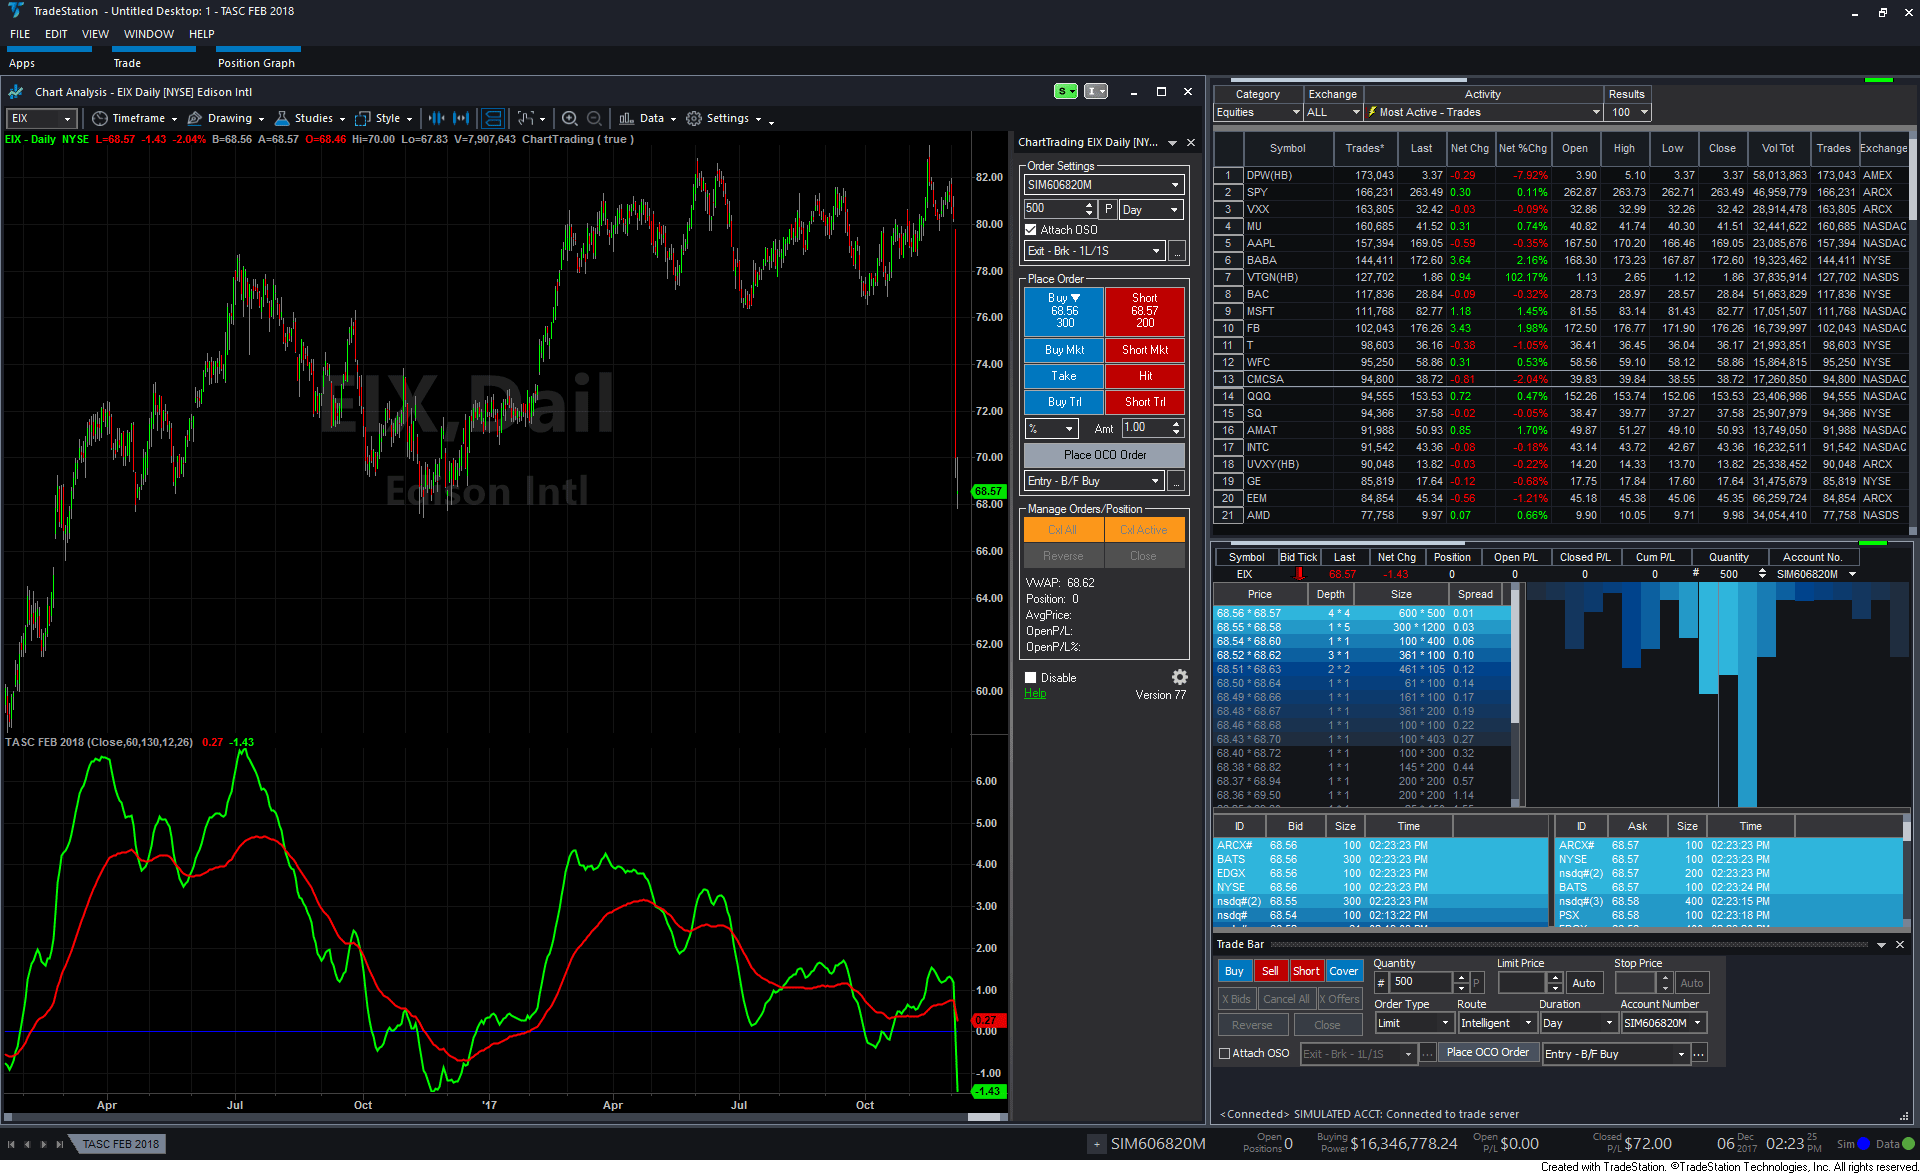Viewport: 1920px width, 1173px height.
Task: Open the Most Active - Trades dropdown
Action: [1484, 112]
